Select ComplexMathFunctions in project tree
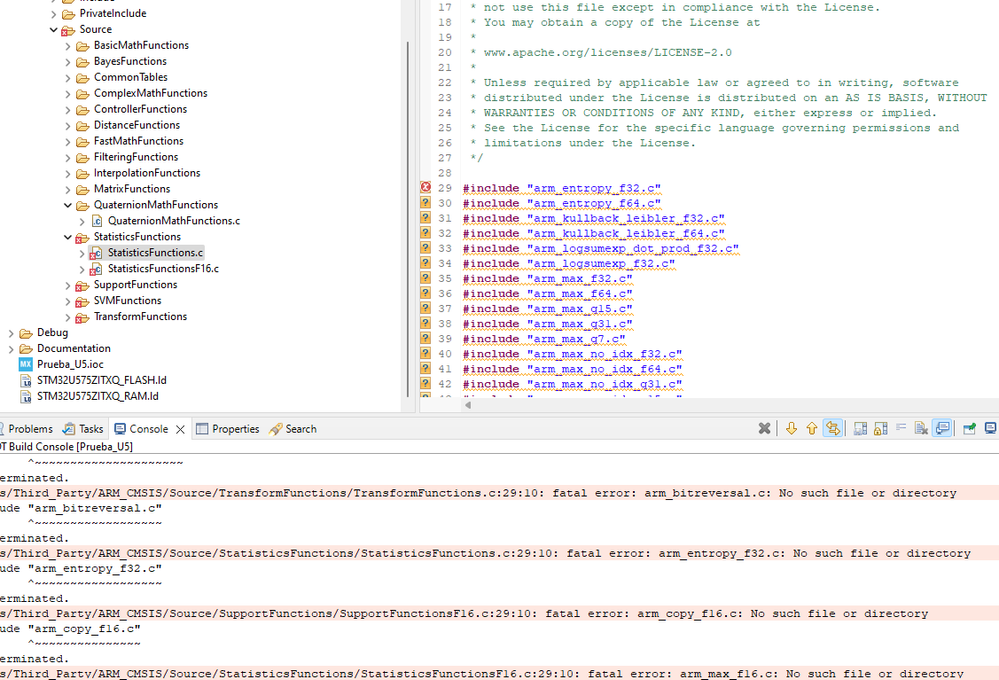Image resolution: width=999 pixels, height=680 pixels. (x=150, y=93)
